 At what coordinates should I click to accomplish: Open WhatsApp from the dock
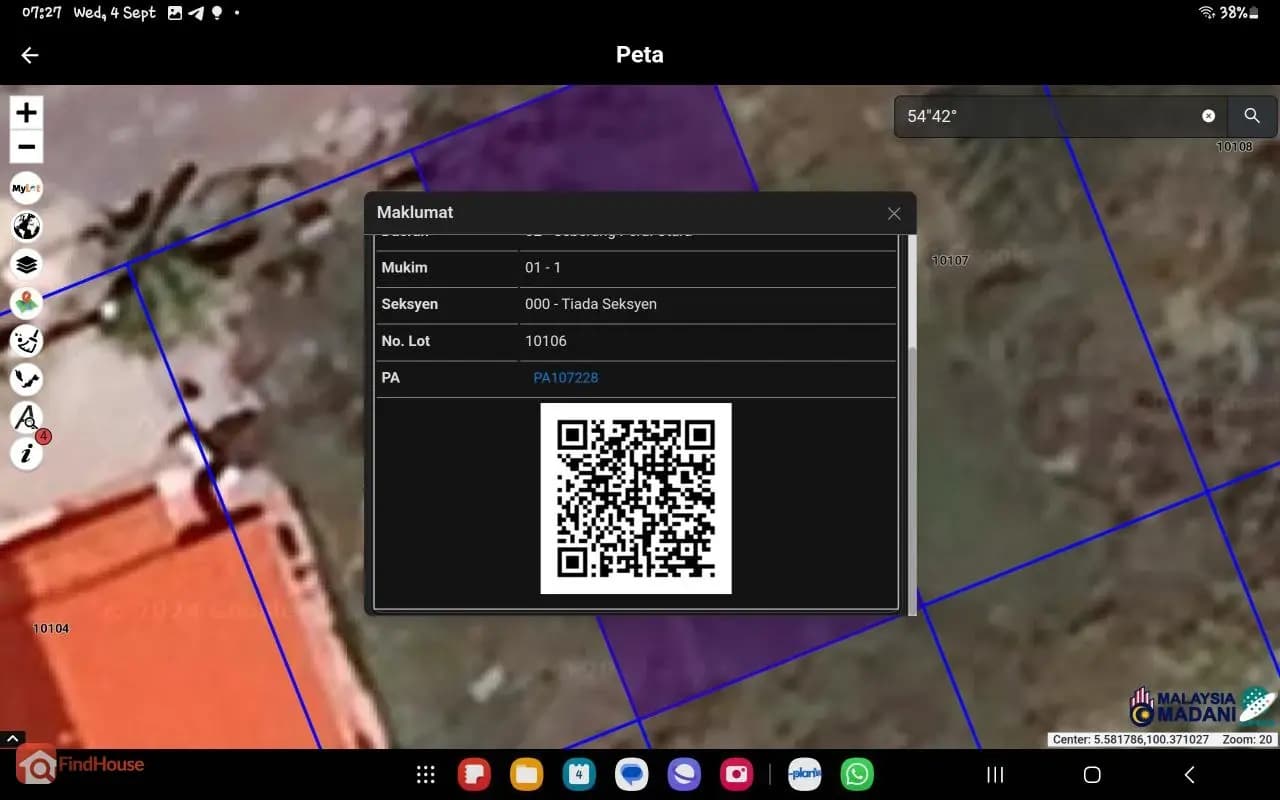tap(857, 774)
